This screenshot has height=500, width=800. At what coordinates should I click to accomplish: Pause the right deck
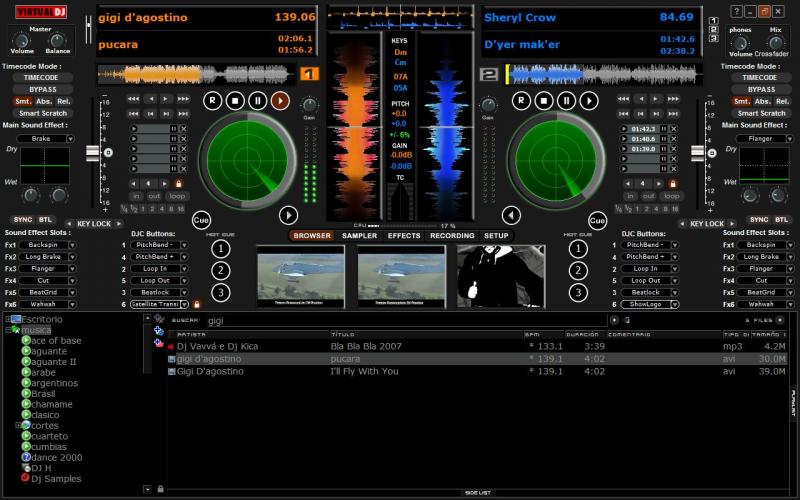566,101
